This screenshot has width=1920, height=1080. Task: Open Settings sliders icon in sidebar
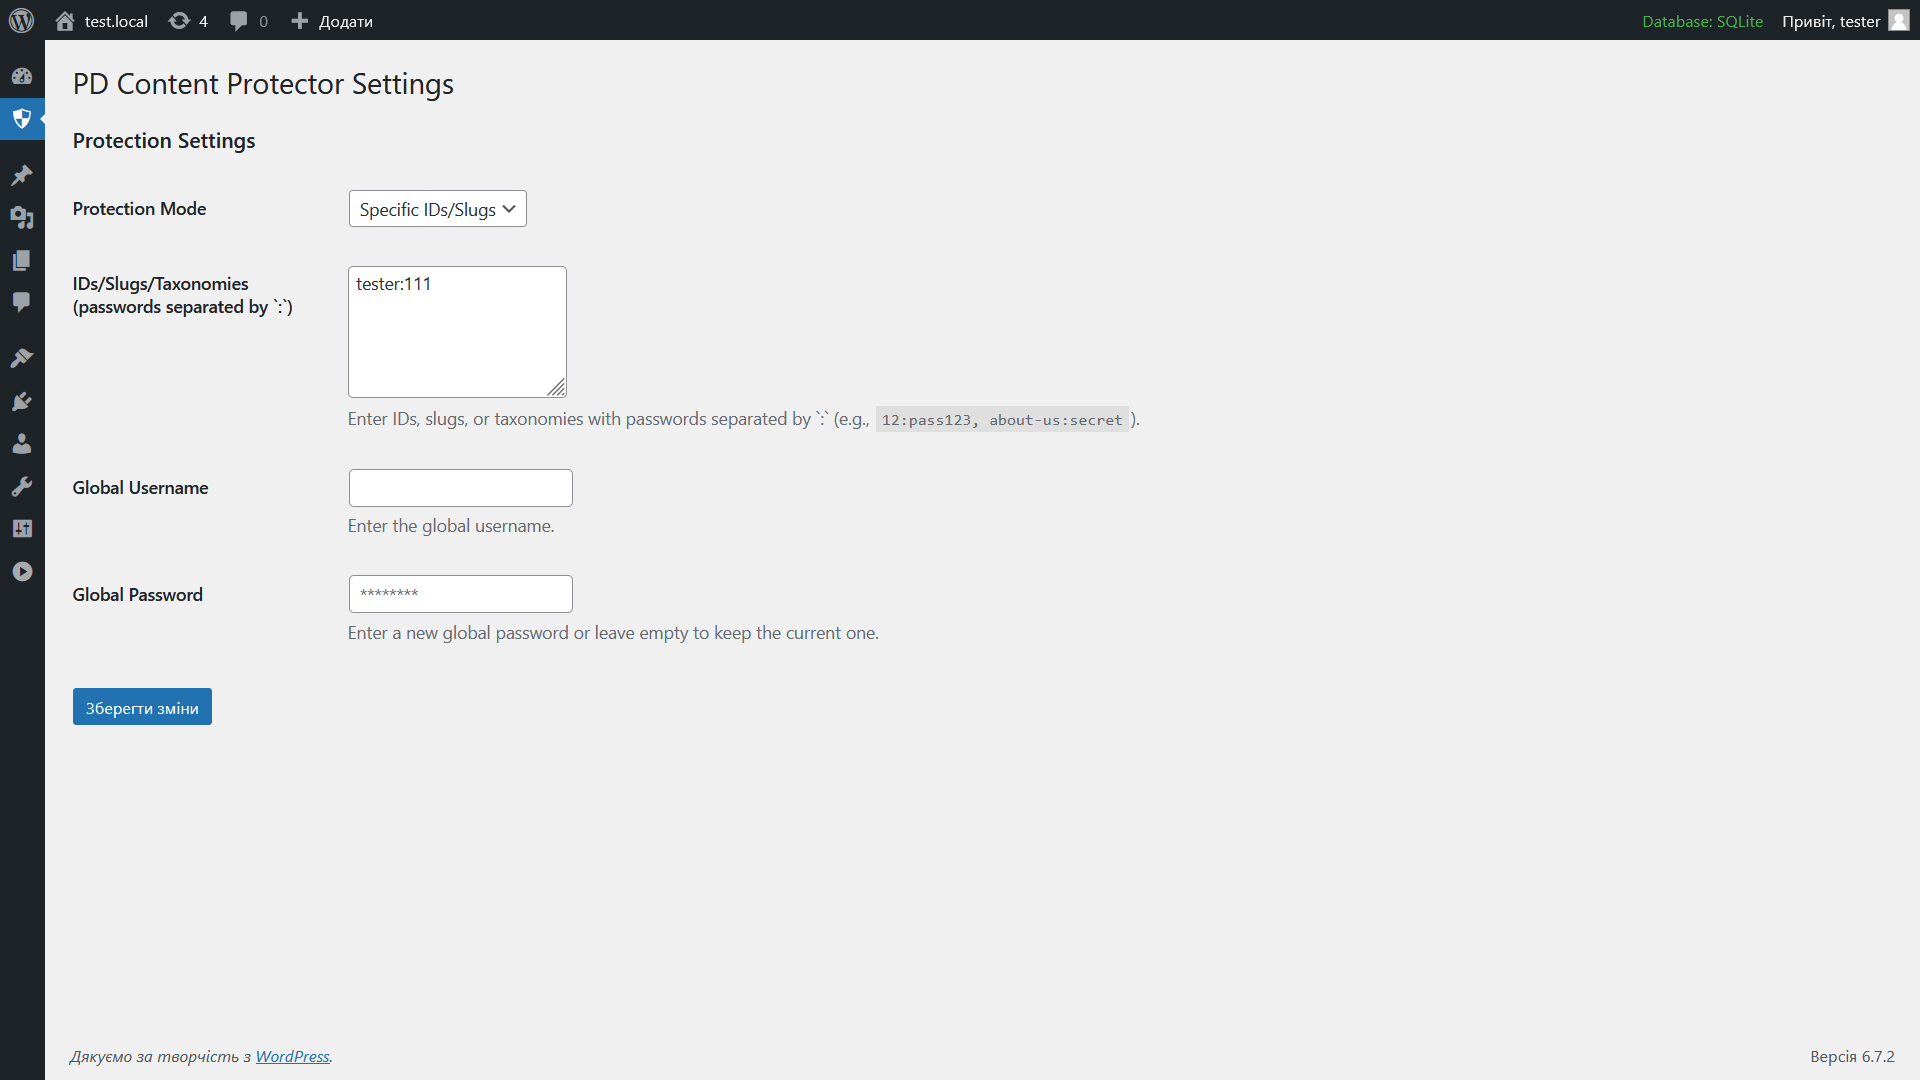tap(22, 528)
